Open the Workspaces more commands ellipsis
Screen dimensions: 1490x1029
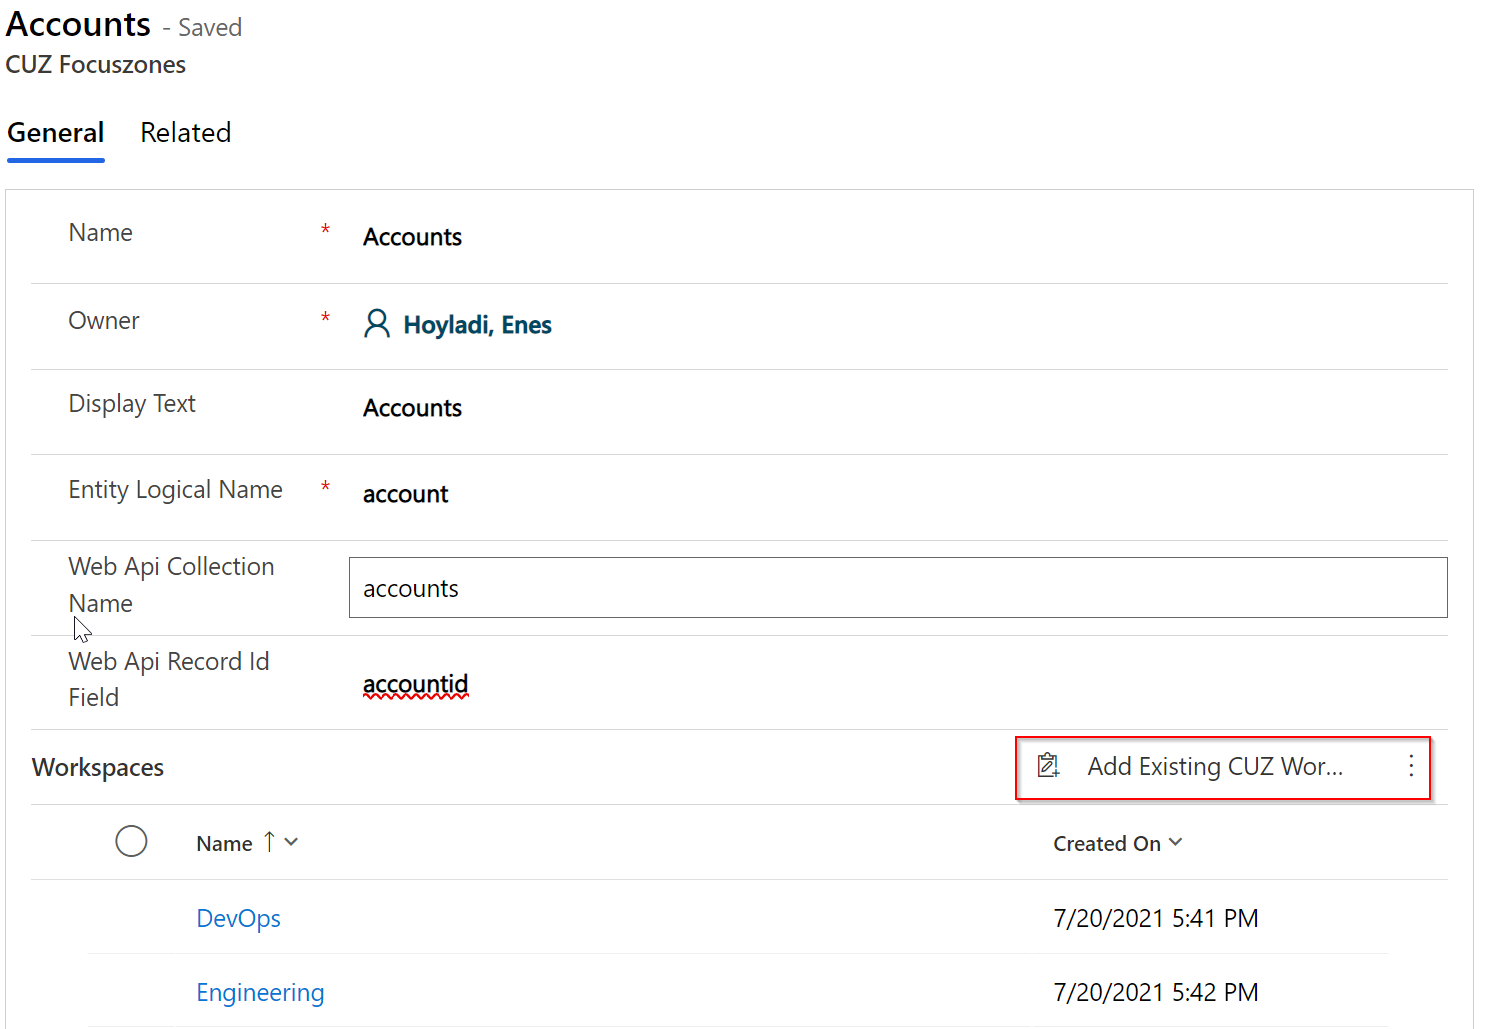point(1411,766)
